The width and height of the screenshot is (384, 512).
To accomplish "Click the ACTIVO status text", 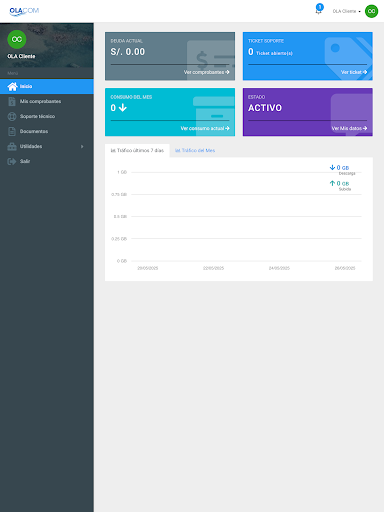I will tap(265, 108).
